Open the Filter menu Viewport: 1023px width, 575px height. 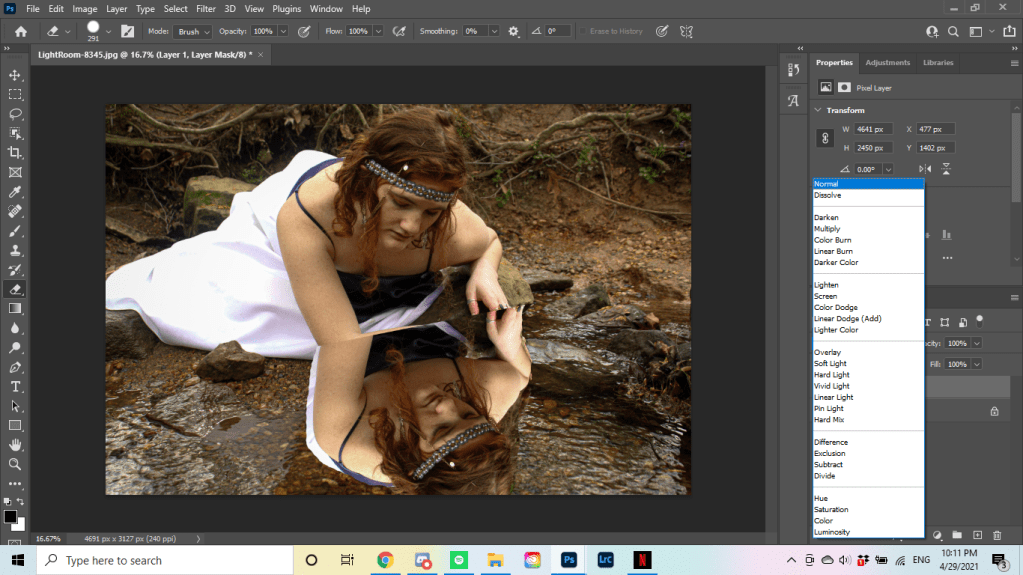point(206,9)
